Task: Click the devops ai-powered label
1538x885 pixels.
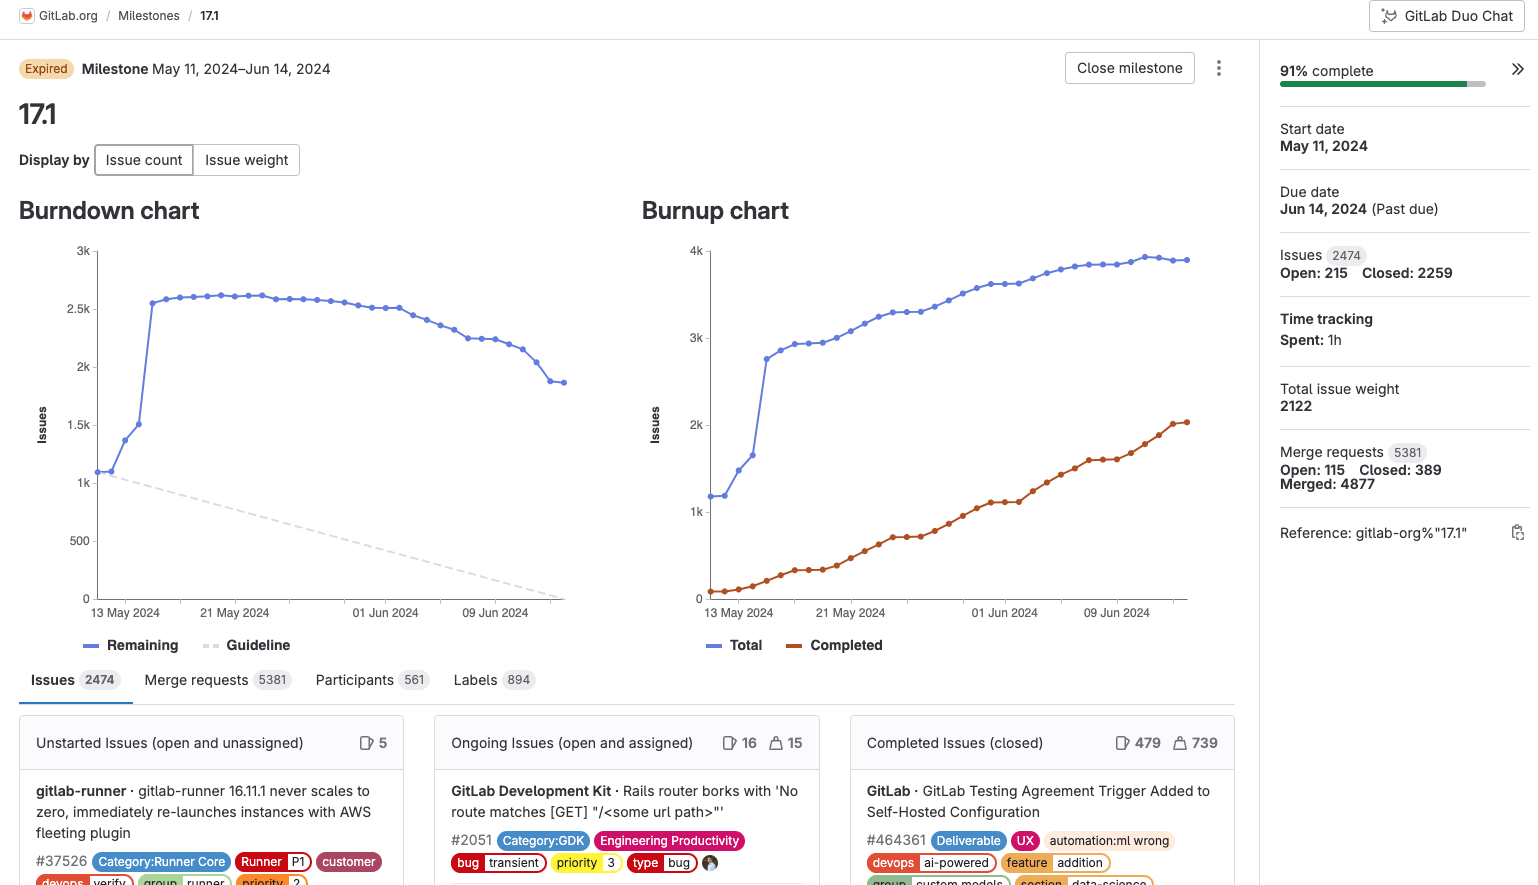Action: (932, 863)
